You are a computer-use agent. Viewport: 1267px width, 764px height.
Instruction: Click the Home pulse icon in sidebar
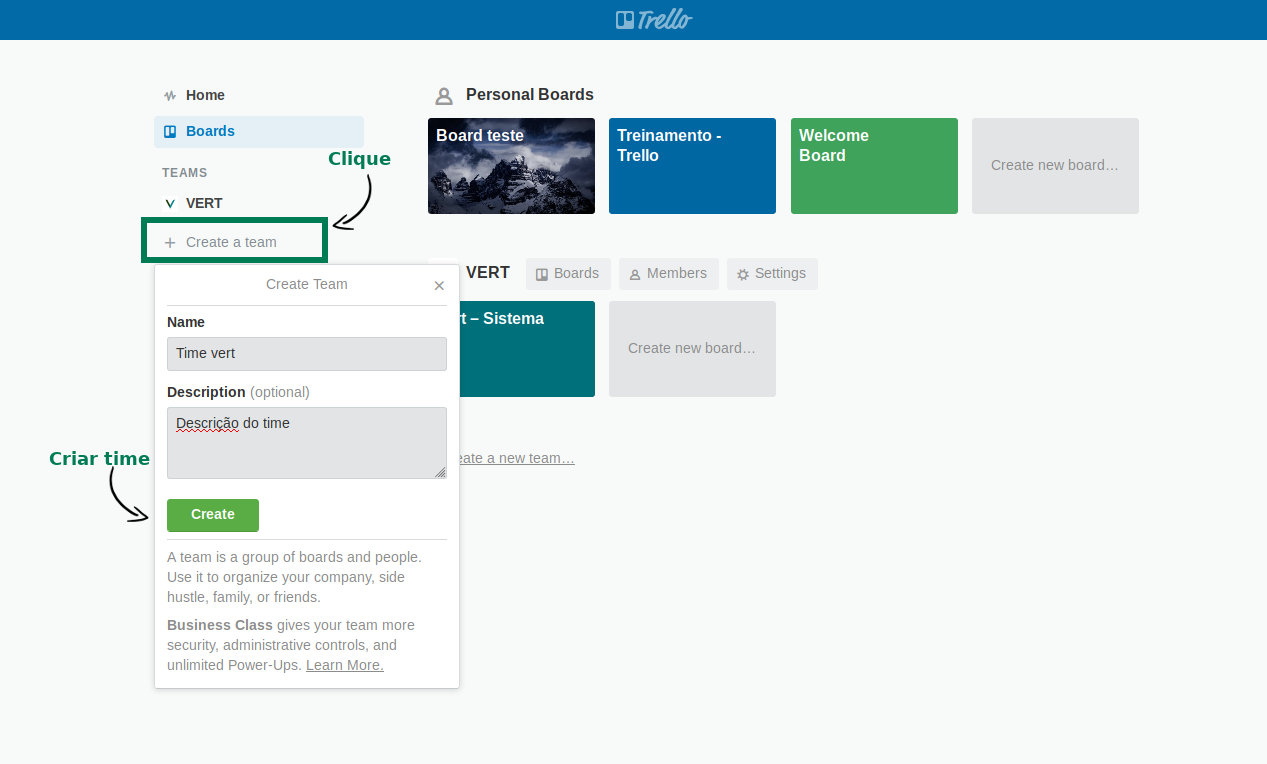pos(170,96)
